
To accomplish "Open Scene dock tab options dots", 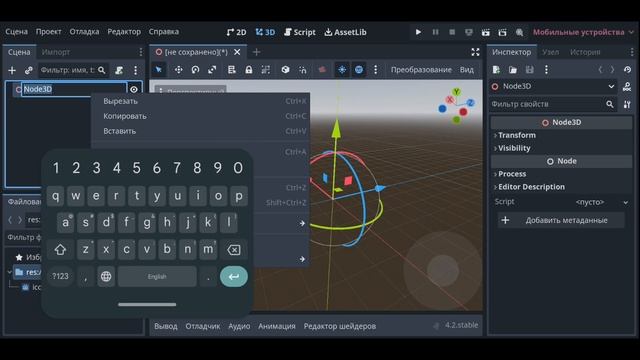I will [x=141, y=52].
